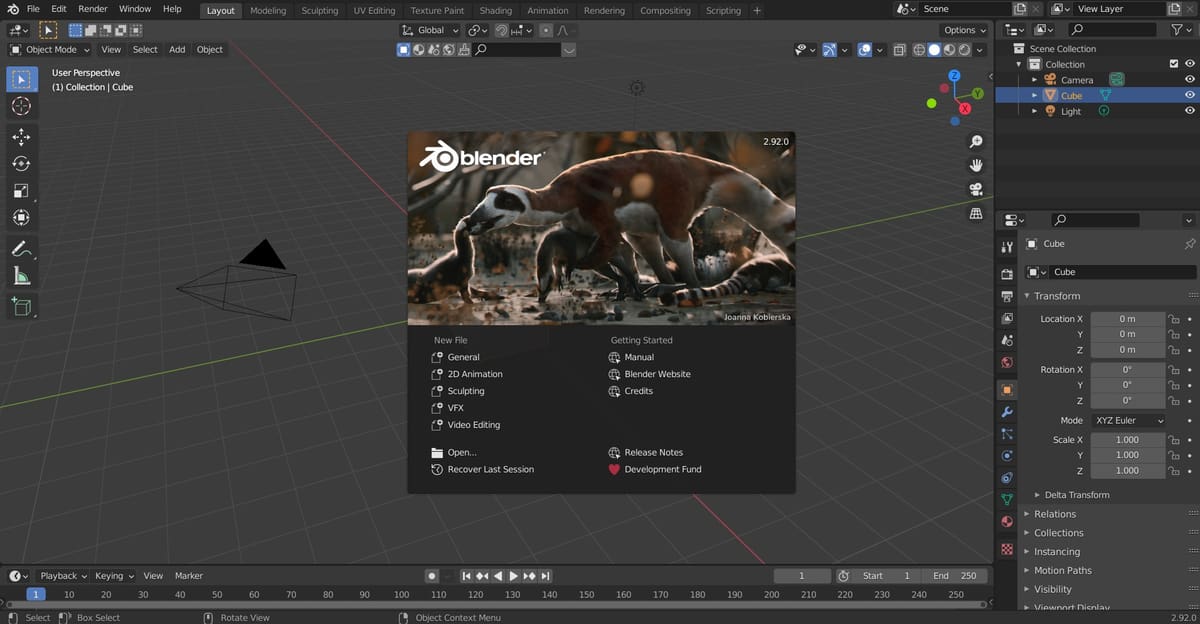This screenshot has height=624, width=1200.
Task: Click the pan view hand icon
Action: 976,165
